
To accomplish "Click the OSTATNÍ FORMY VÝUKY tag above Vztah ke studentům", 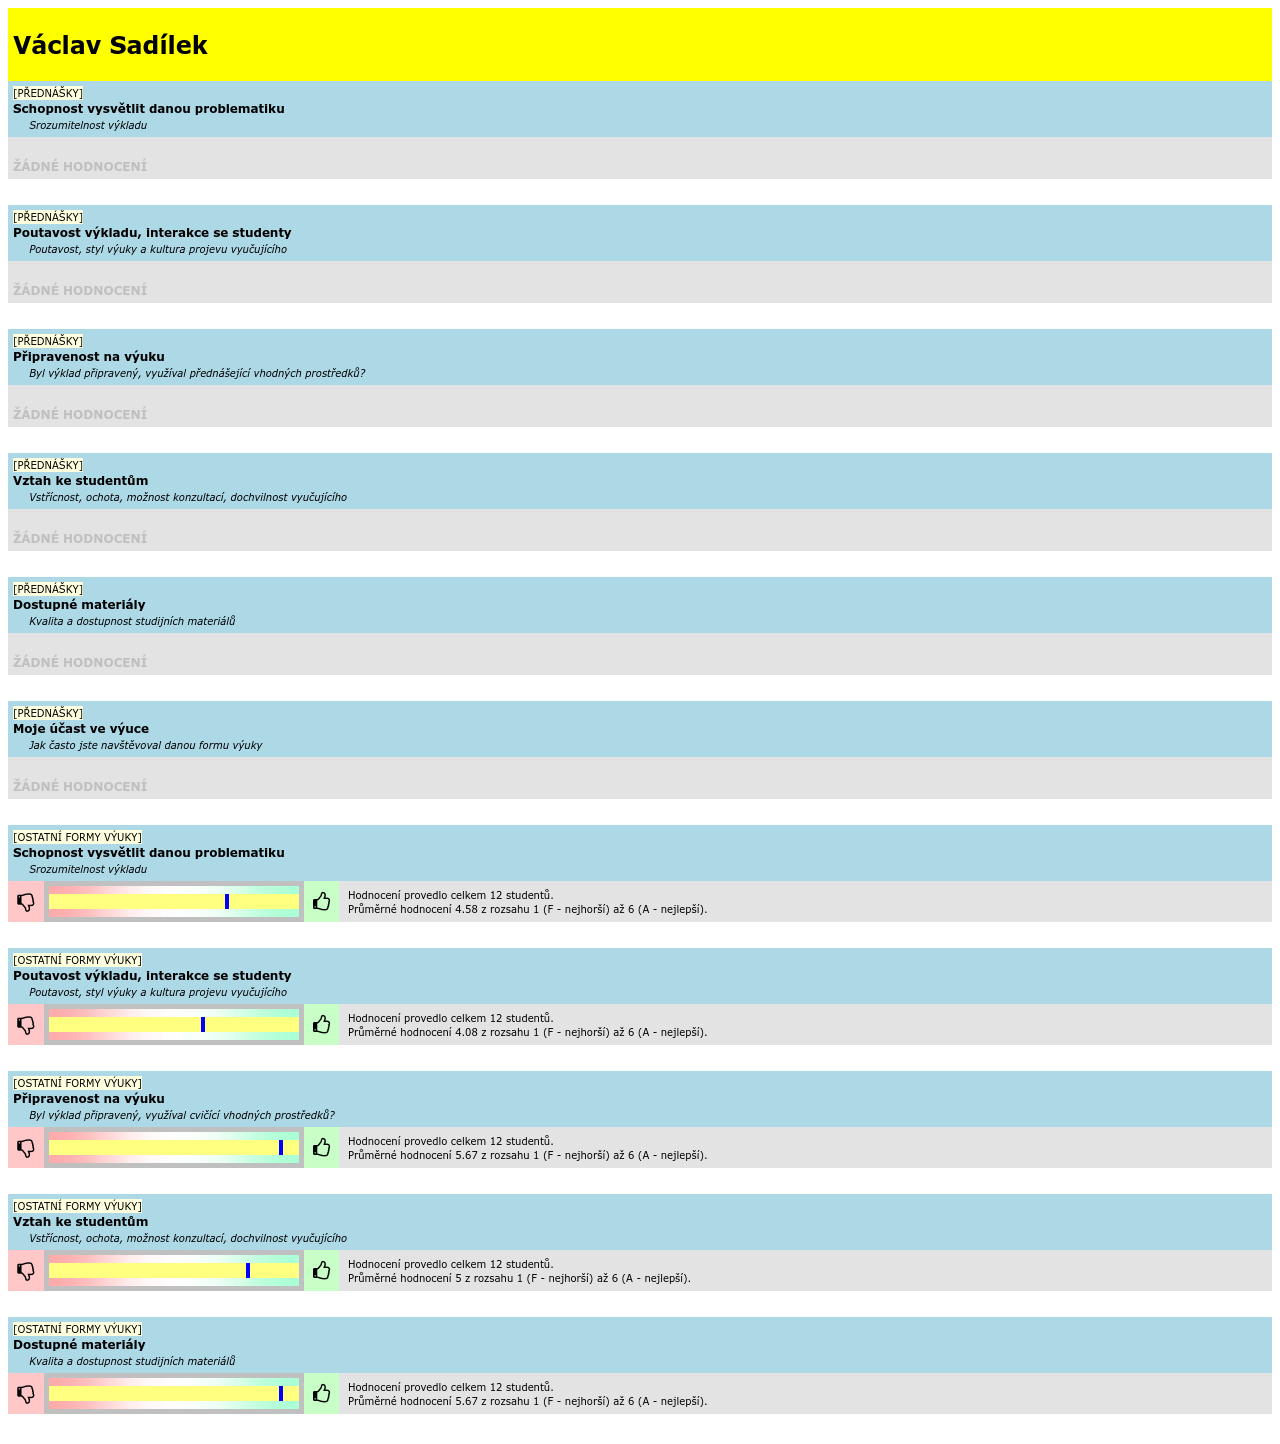I will pos(77,1206).
